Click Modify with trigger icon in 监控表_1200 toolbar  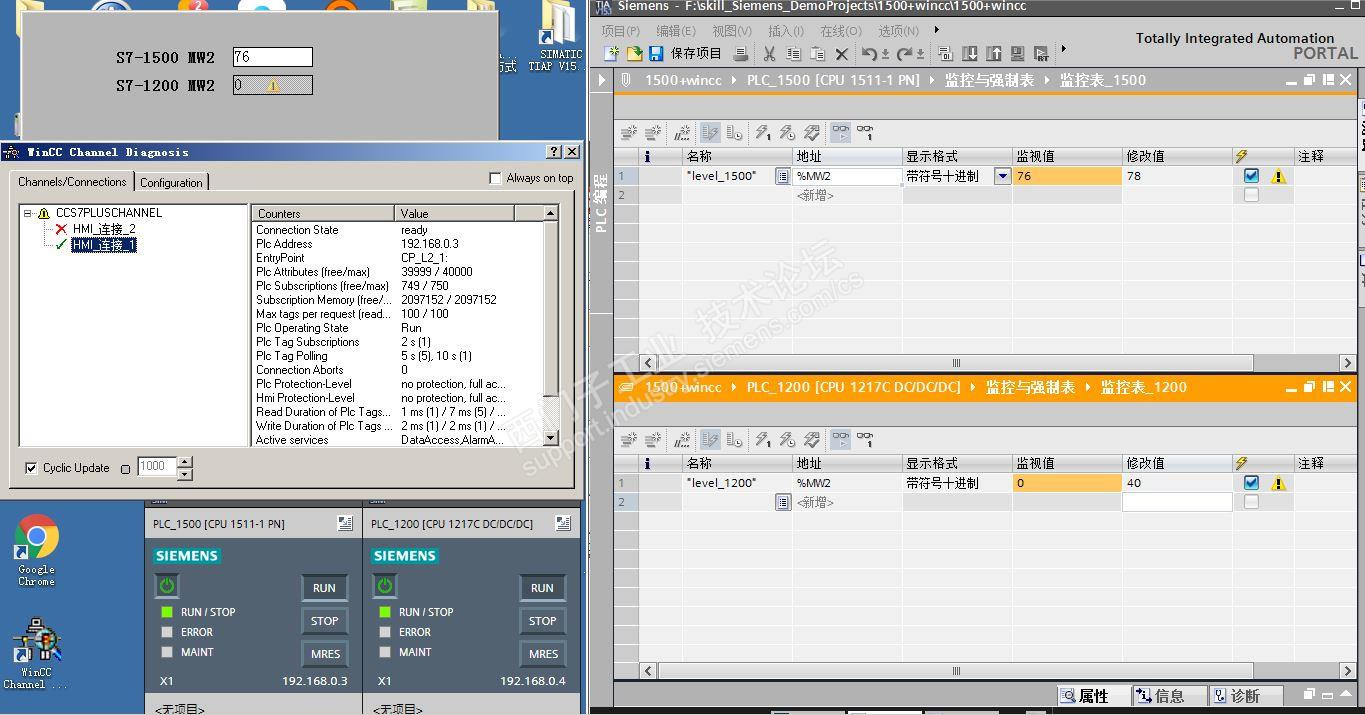(787, 439)
